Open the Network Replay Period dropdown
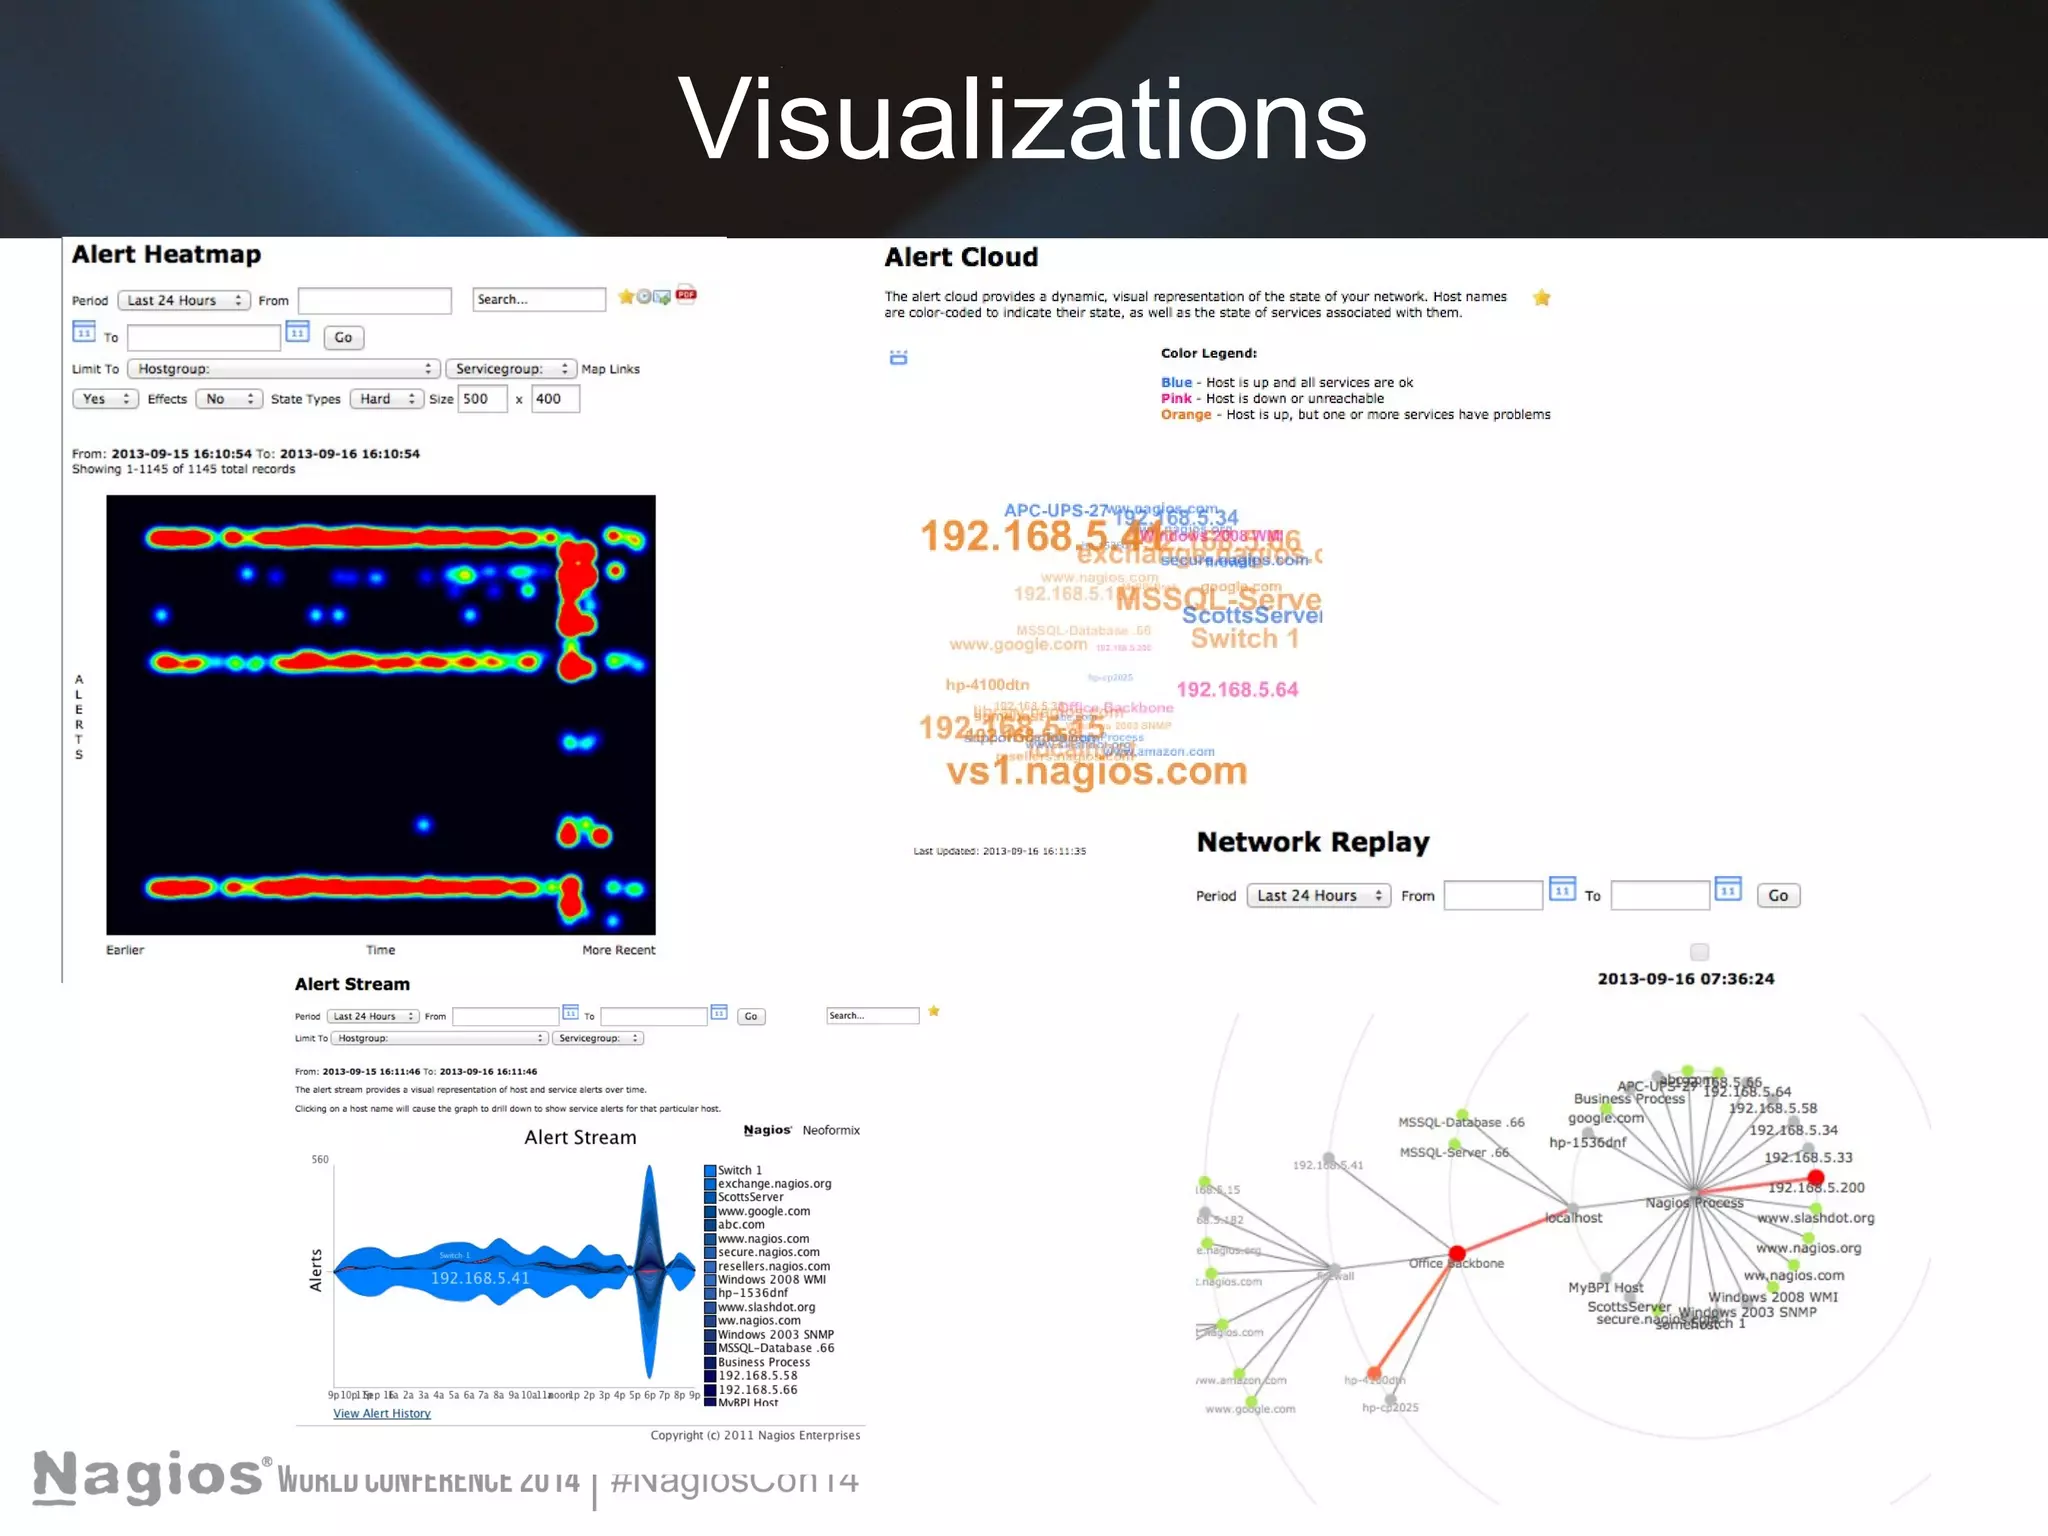Screen dimensions: 2048x1536 pyautogui.click(x=1319, y=896)
